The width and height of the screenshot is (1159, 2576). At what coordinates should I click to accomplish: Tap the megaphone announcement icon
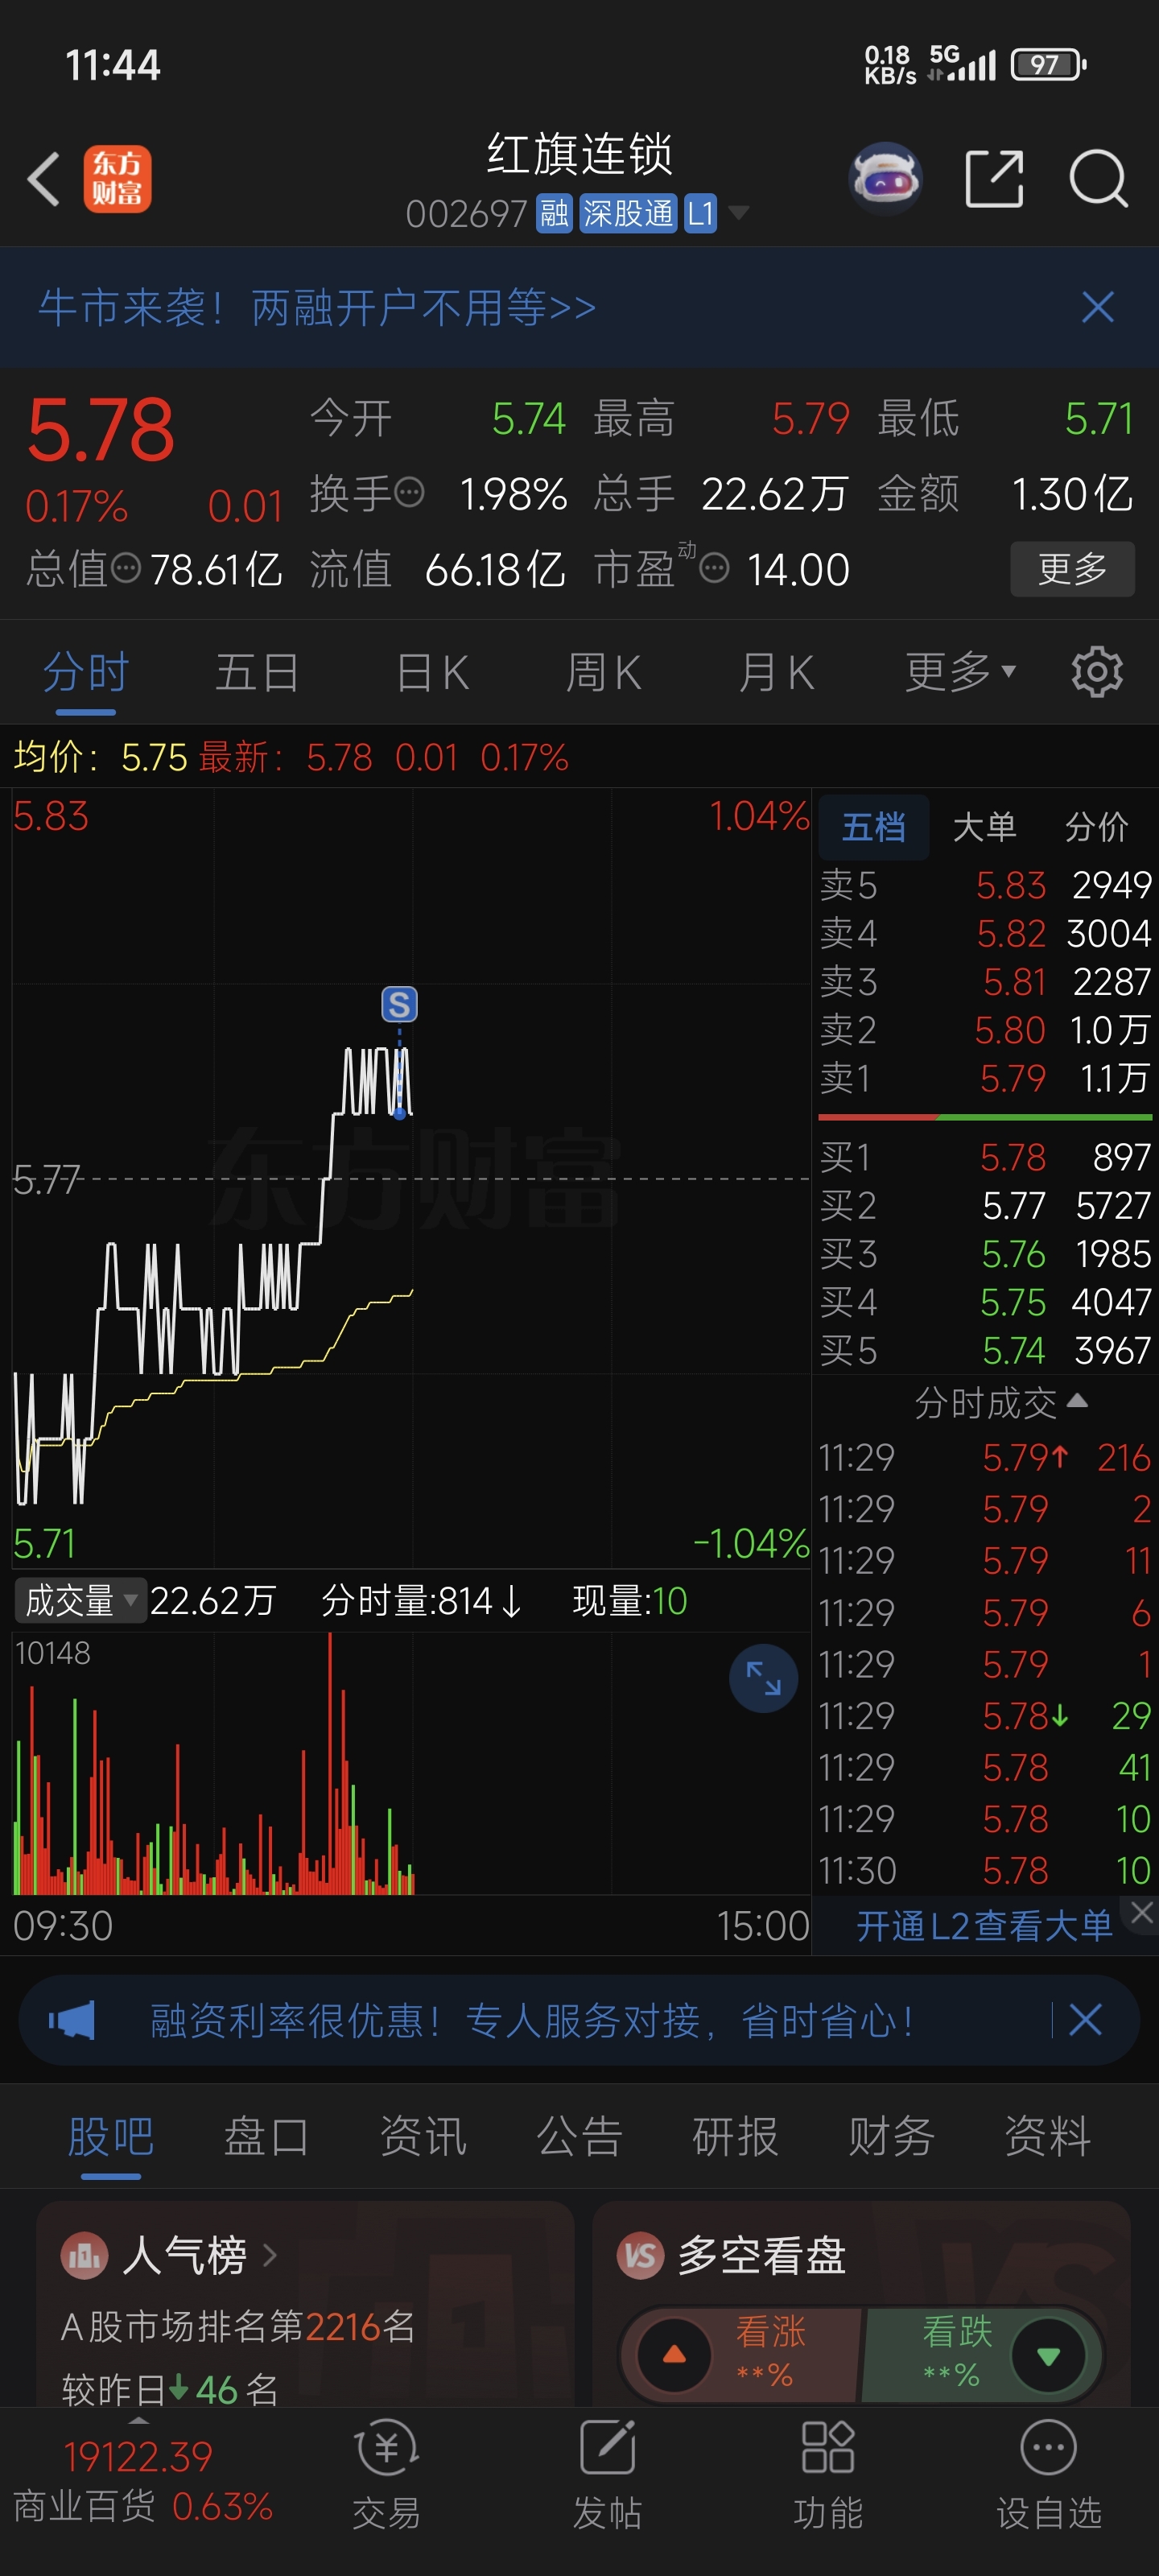[73, 2020]
